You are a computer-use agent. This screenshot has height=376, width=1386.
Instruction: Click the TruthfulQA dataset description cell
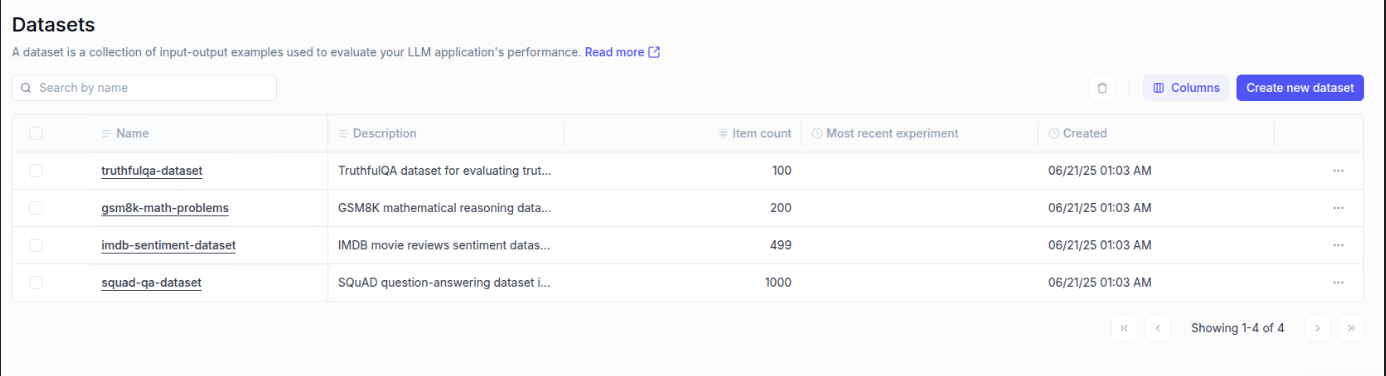[x=445, y=171]
